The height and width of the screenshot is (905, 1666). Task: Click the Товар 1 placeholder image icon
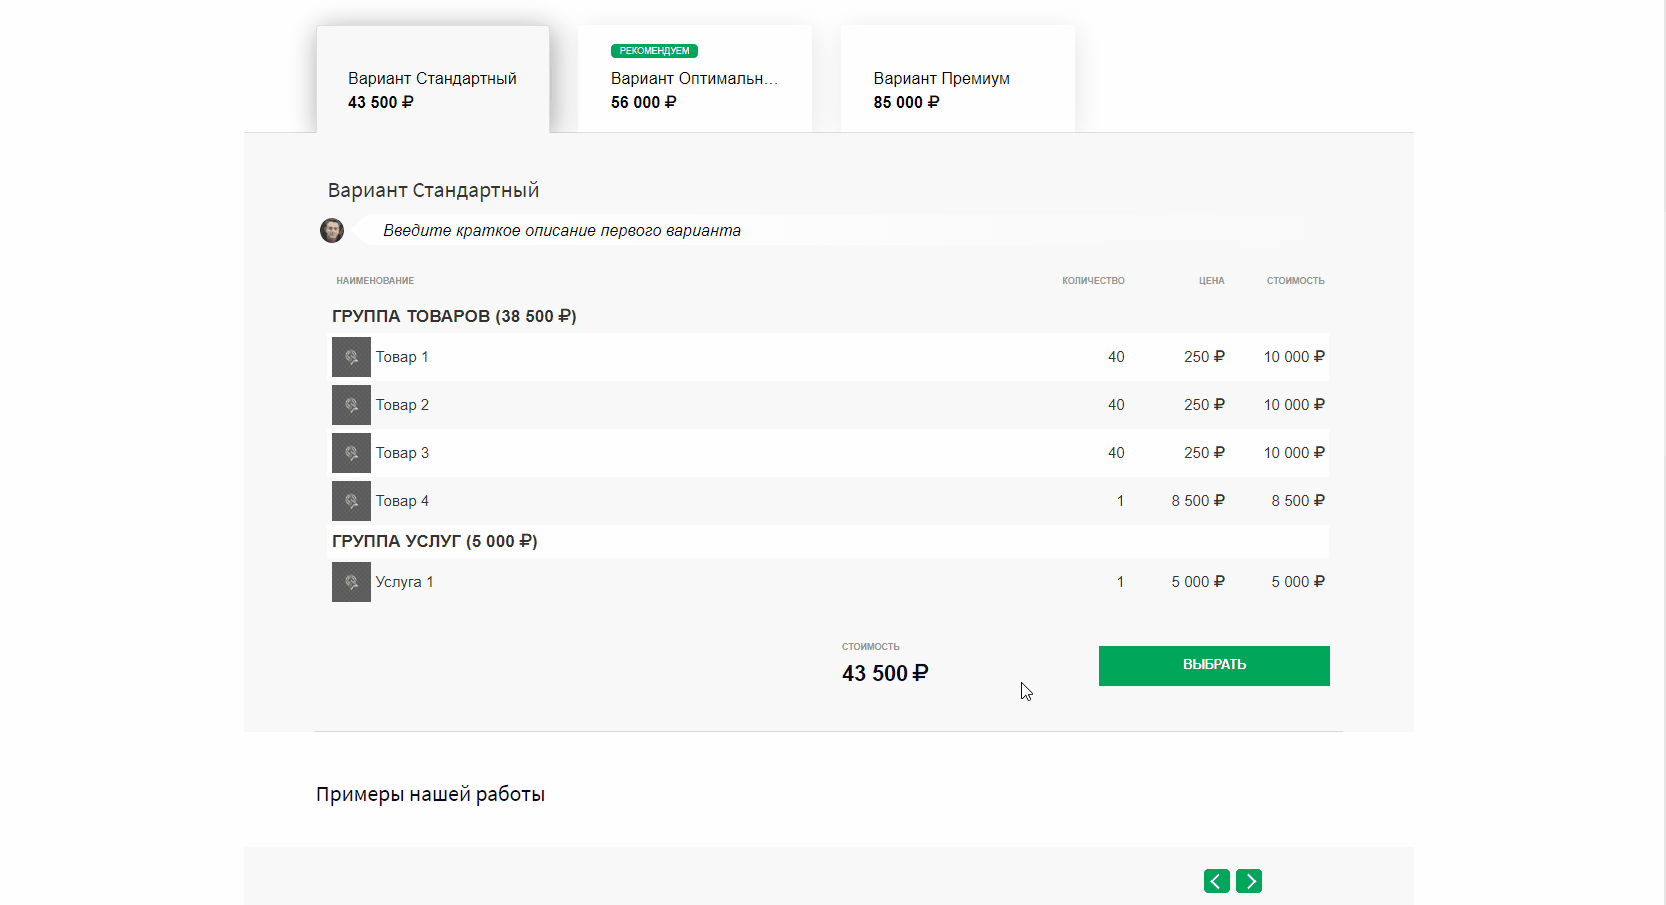tap(351, 357)
